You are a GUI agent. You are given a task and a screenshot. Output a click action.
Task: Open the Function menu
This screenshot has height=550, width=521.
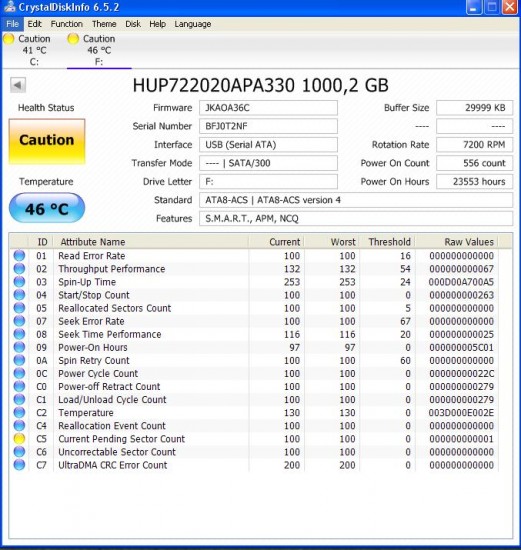(x=67, y=24)
